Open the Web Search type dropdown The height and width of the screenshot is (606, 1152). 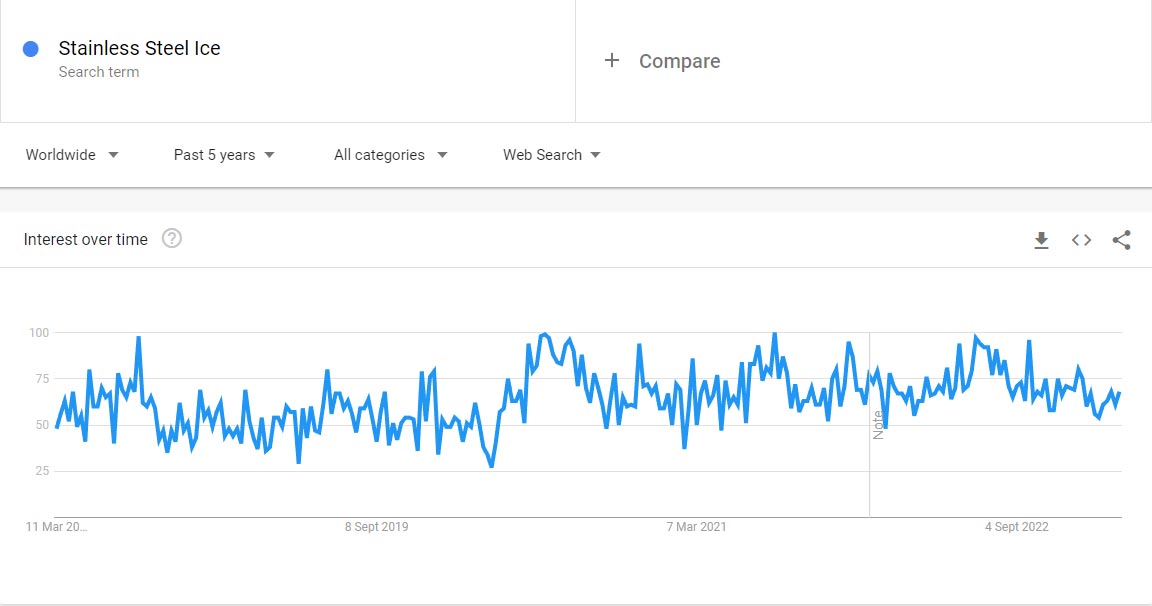click(551, 155)
